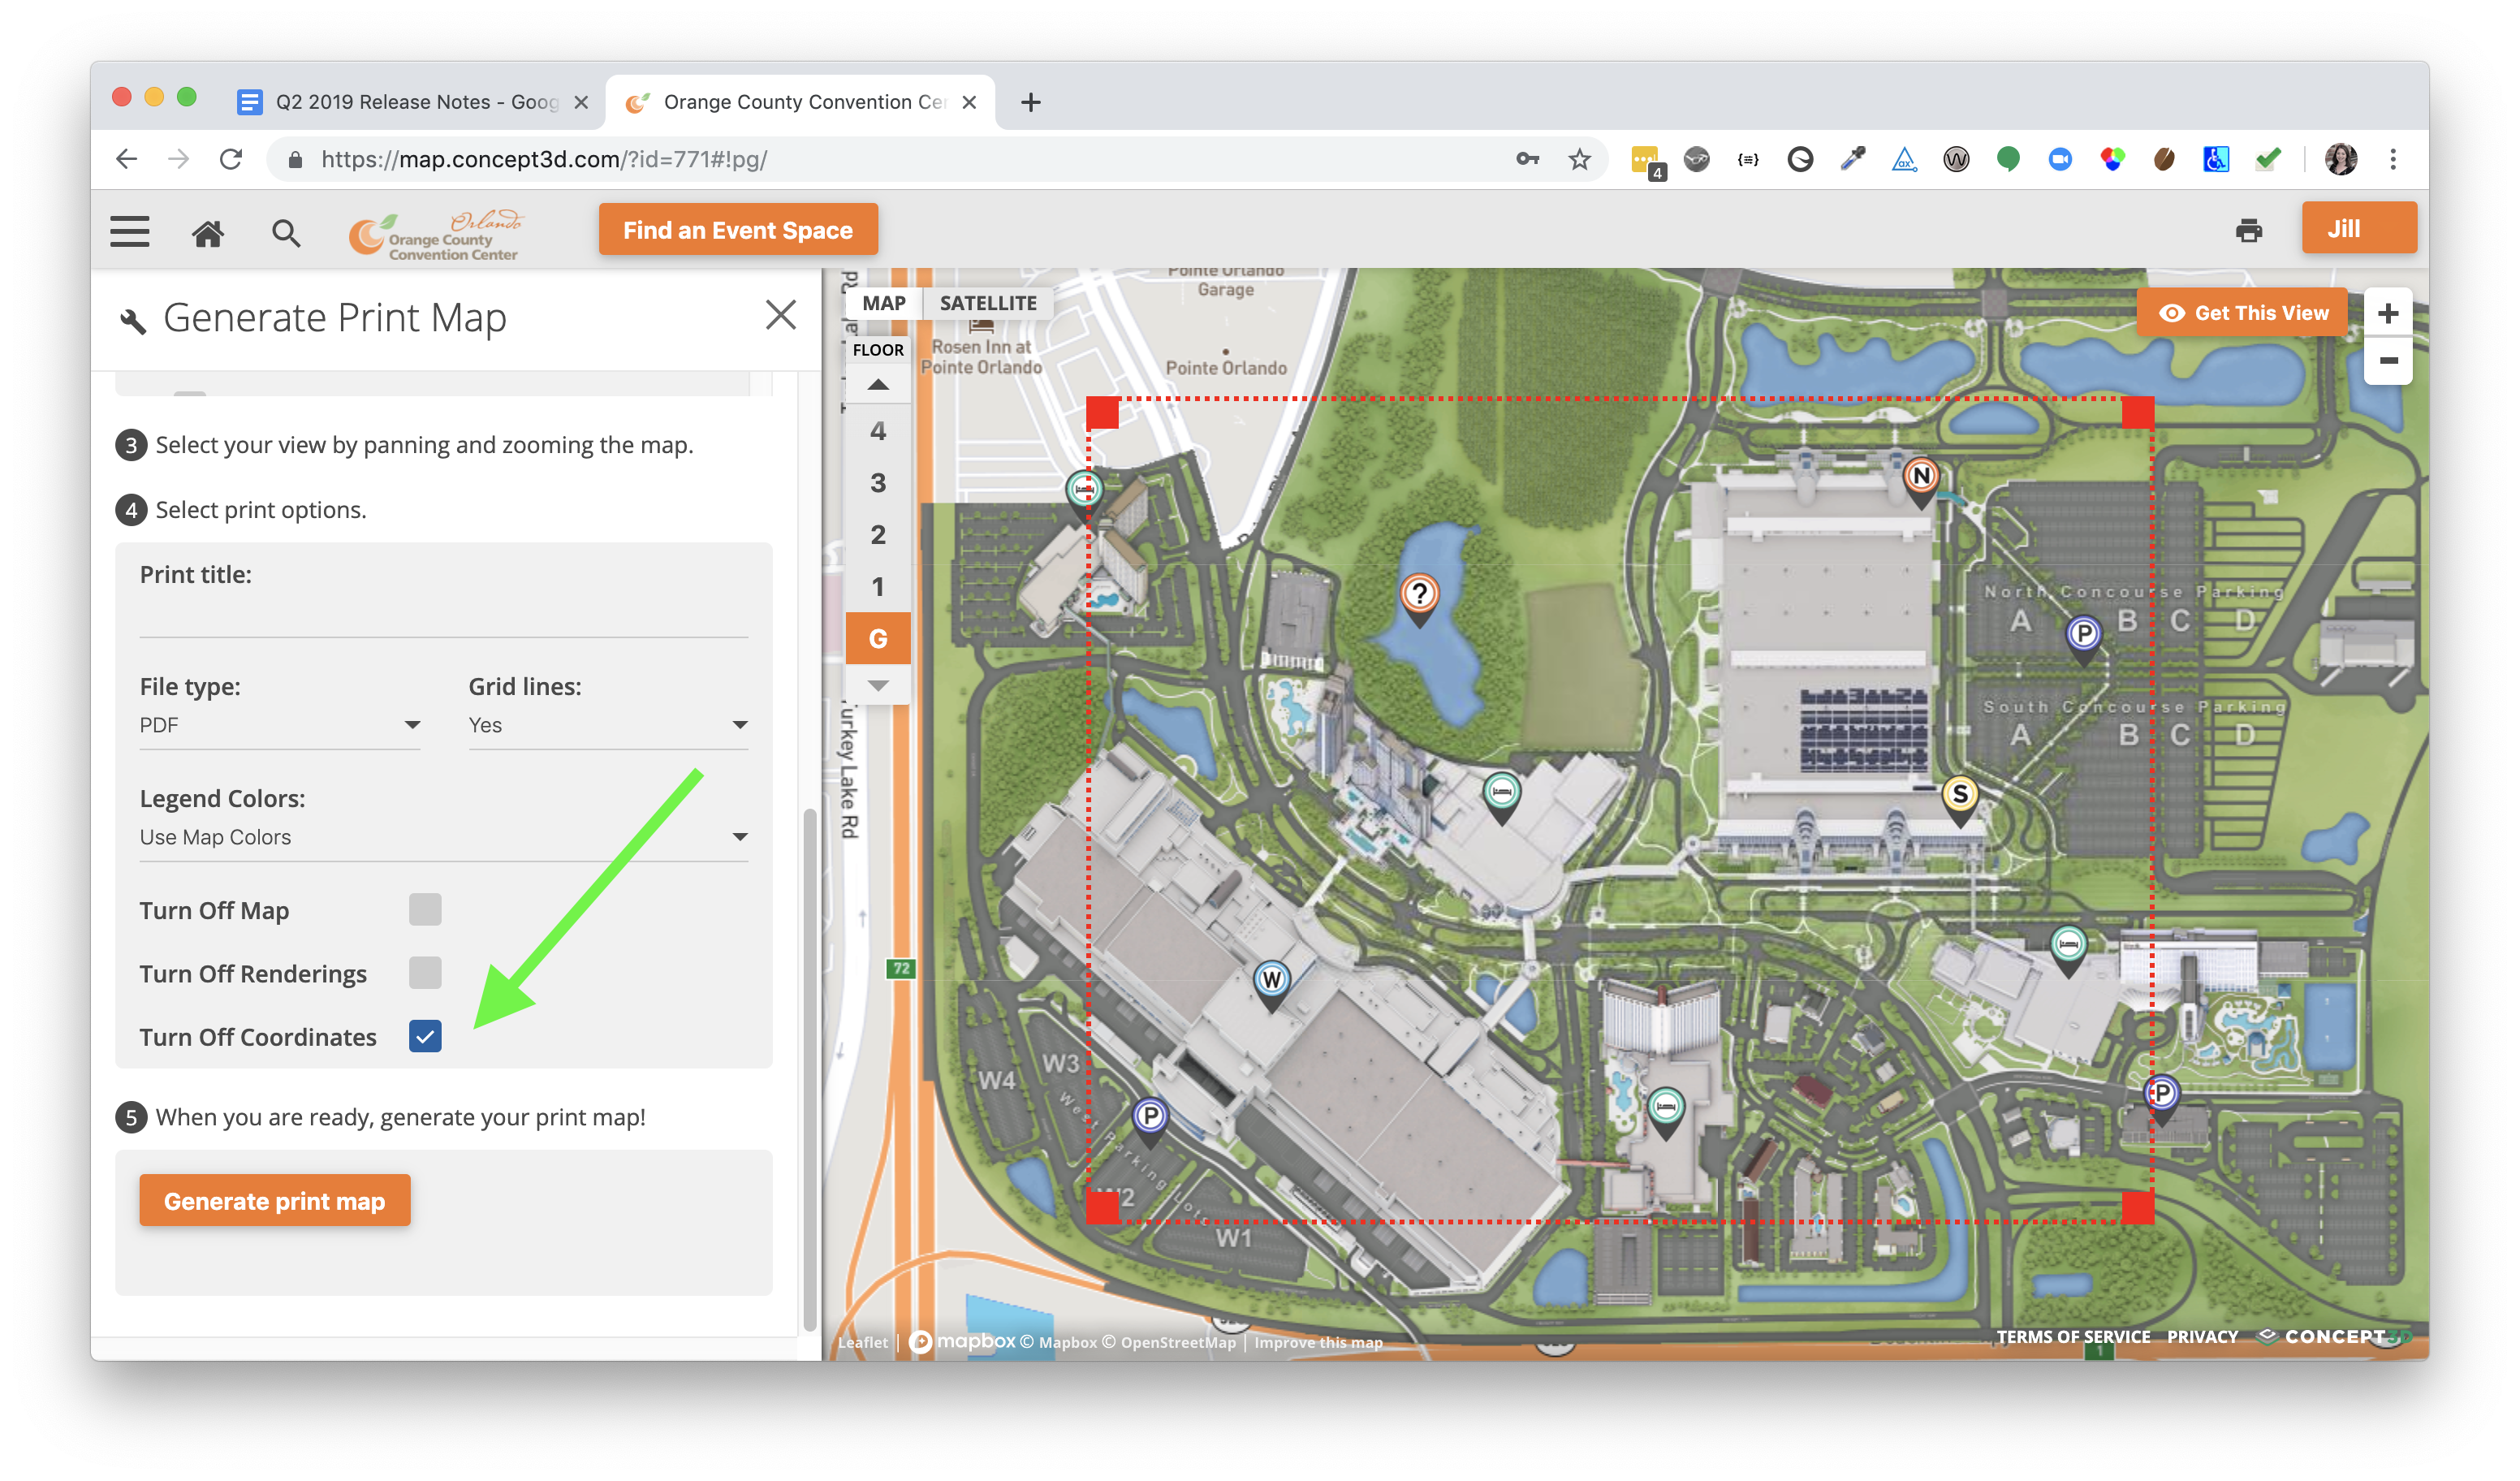Click the Concept3D logo link

[x=2336, y=1337]
